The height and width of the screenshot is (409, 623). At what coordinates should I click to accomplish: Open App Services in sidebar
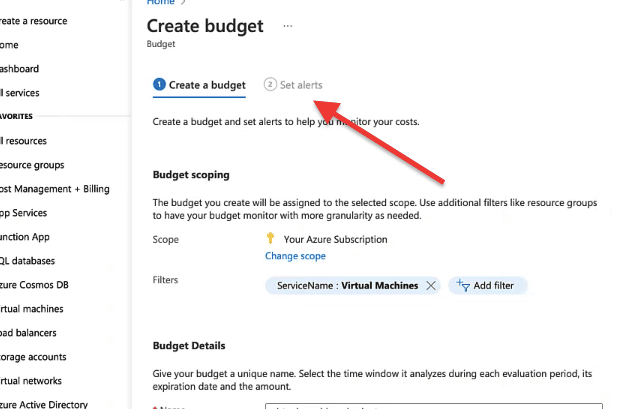click(23, 213)
